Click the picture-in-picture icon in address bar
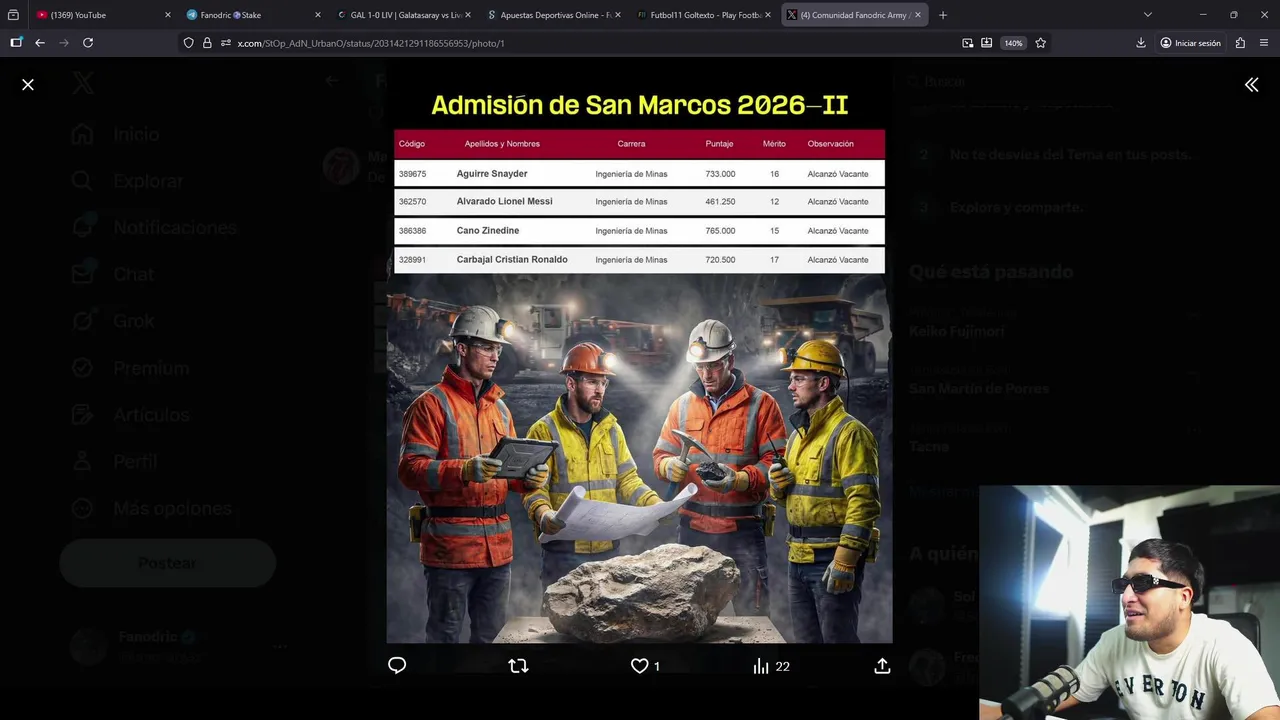1280x720 pixels. pos(967,43)
